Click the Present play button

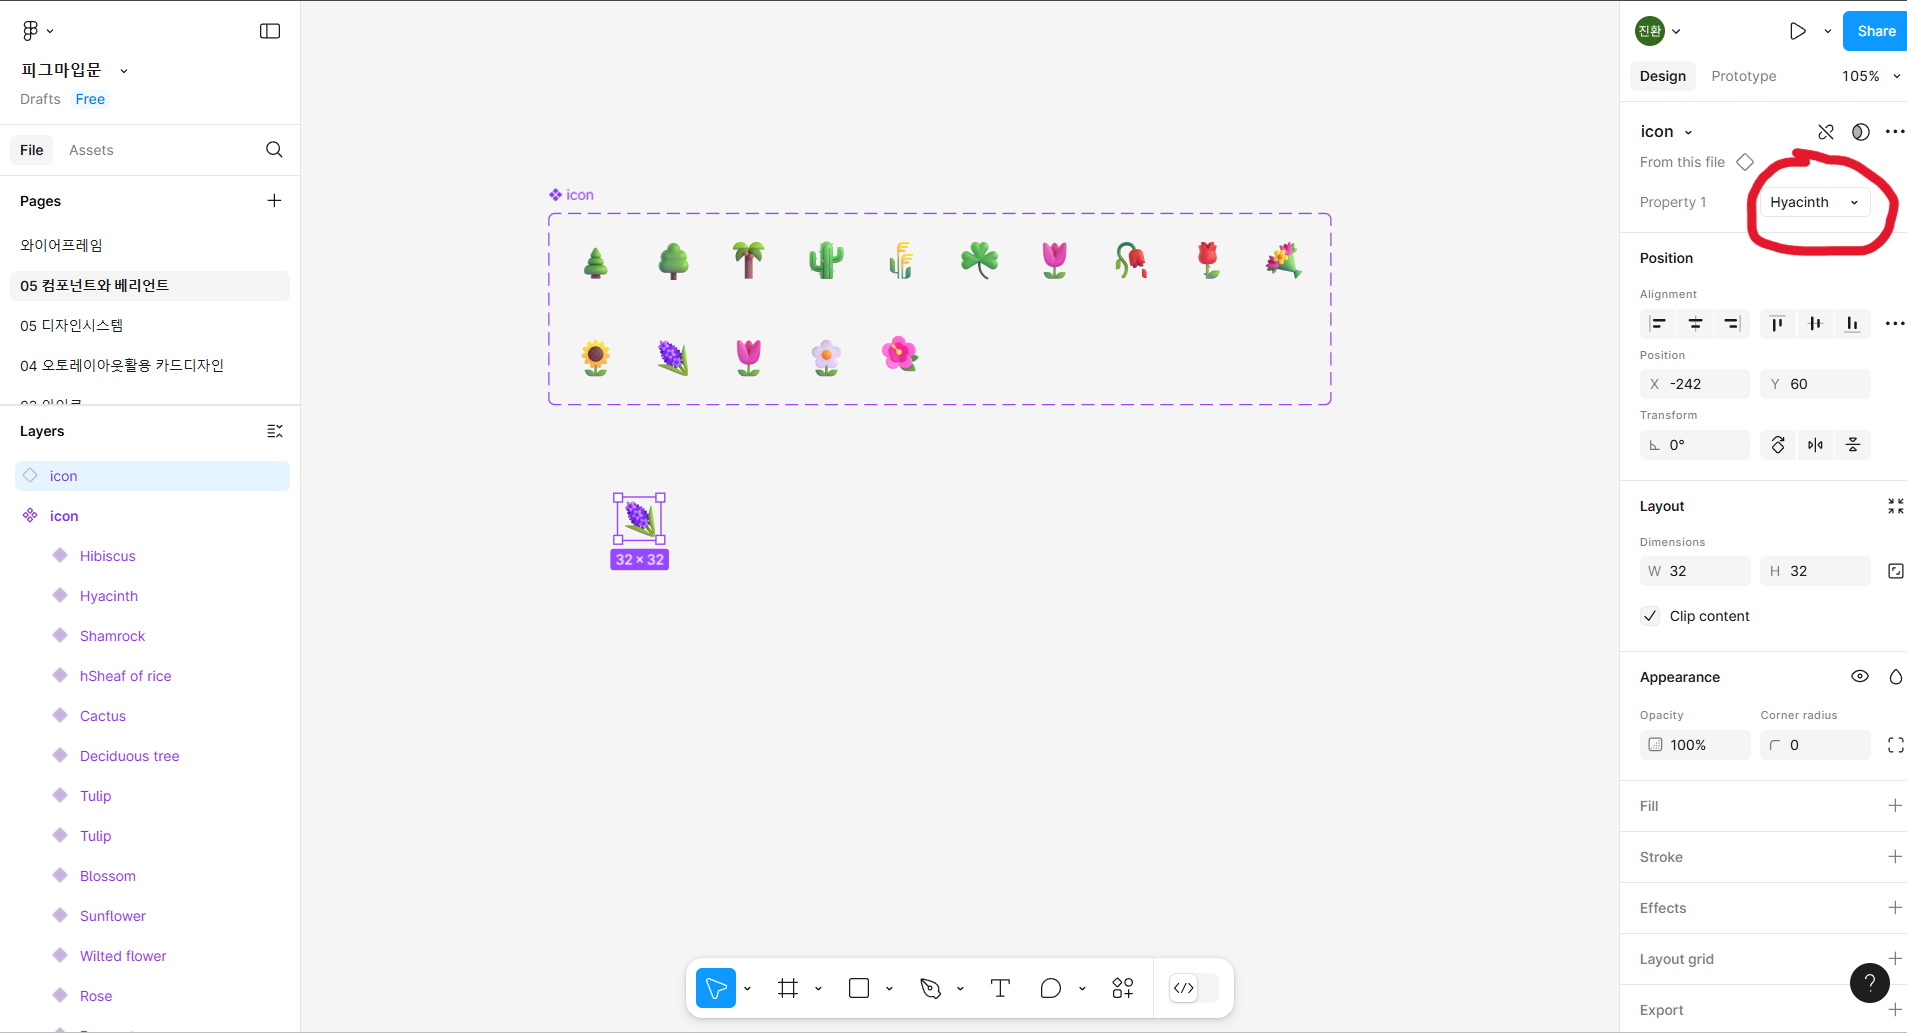pos(1797,31)
